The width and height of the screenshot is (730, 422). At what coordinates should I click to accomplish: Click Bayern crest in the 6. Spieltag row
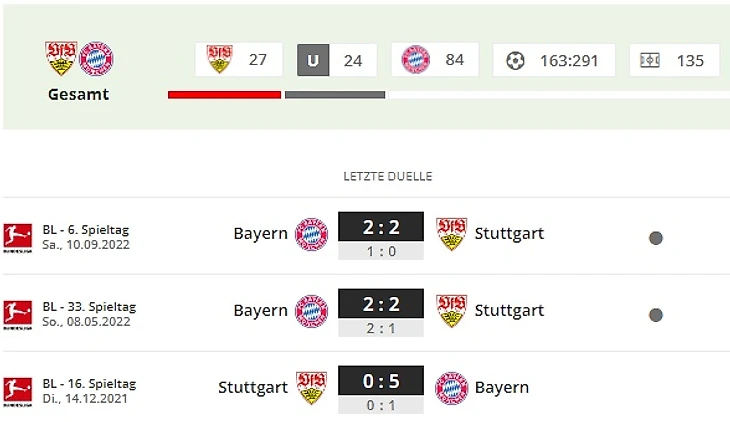click(x=311, y=234)
